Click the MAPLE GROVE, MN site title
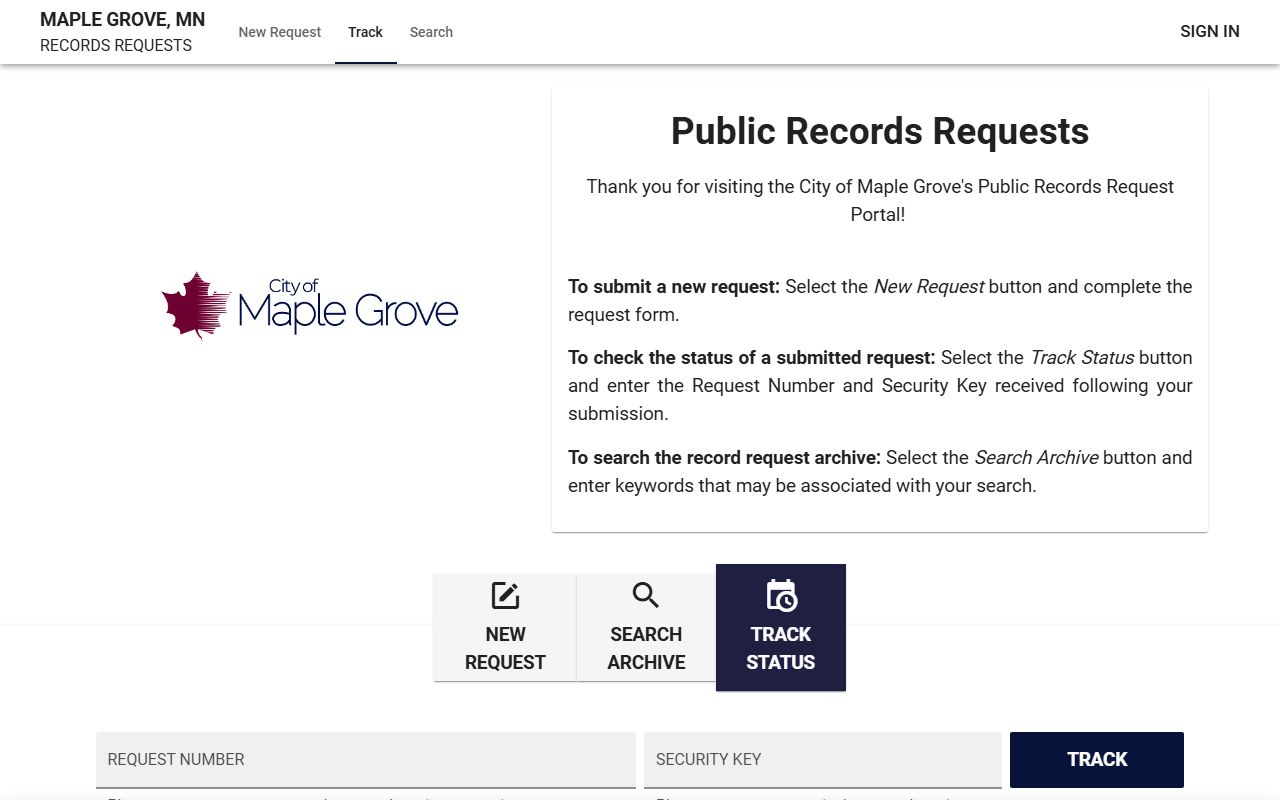1280x800 pixels. [122, 20]
